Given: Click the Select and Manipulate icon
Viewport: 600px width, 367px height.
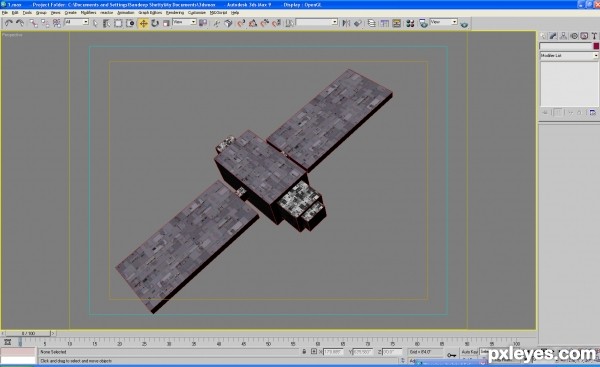Looking at the screenshot, I should [x=216, y=23].
